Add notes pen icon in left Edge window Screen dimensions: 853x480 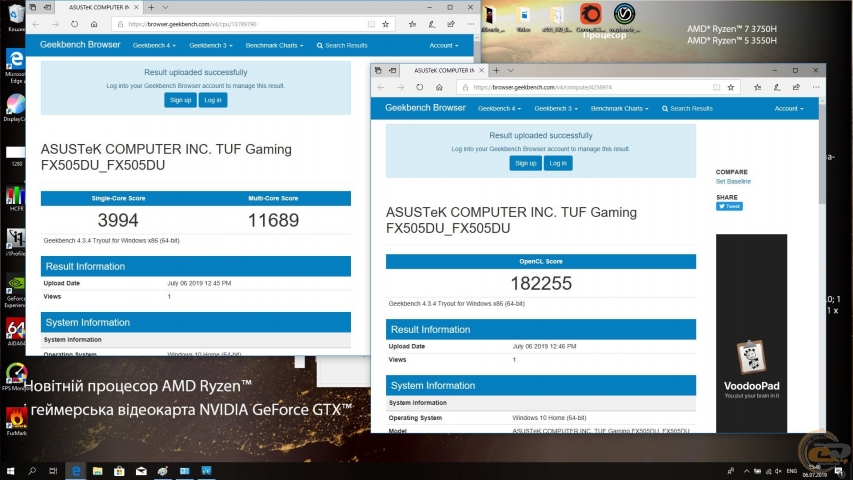tap(431, 24)
